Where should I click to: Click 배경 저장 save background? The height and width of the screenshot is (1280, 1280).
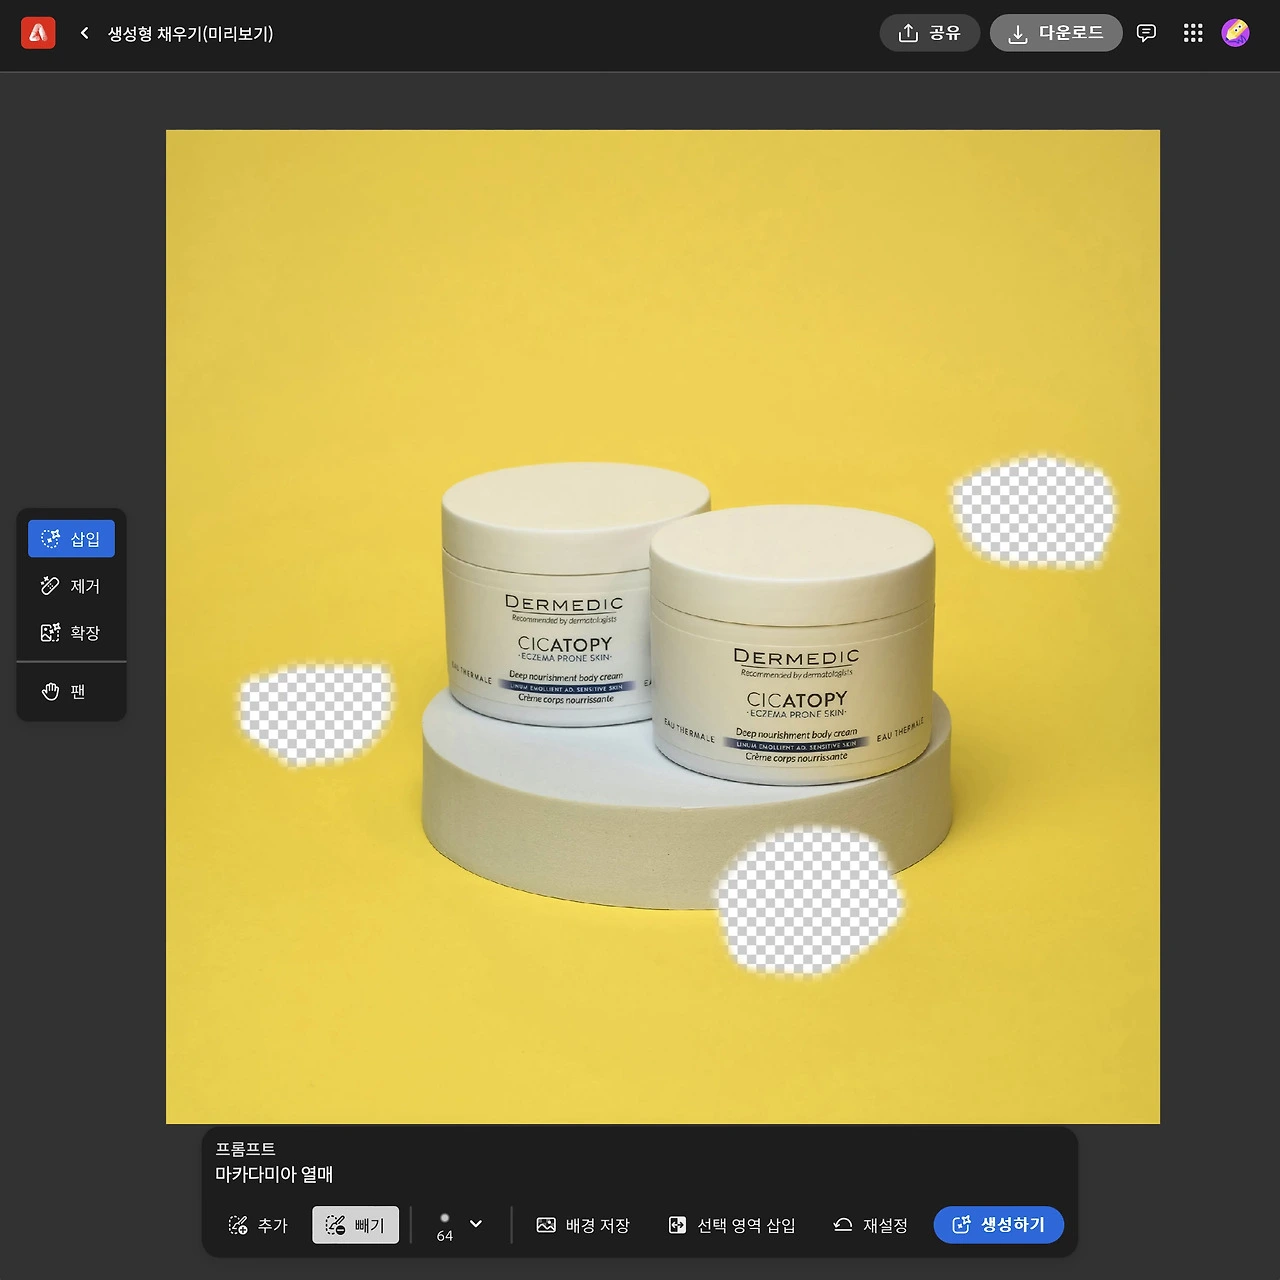point(583,1225)
